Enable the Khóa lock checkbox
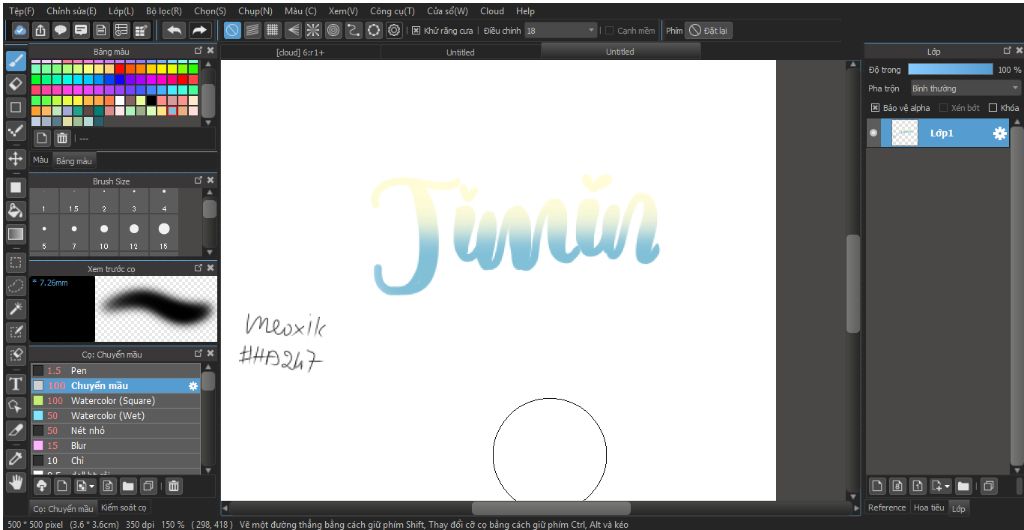The height and width of the screenshot is (530, 1024). pyautogui.click(x=993, y=108)
